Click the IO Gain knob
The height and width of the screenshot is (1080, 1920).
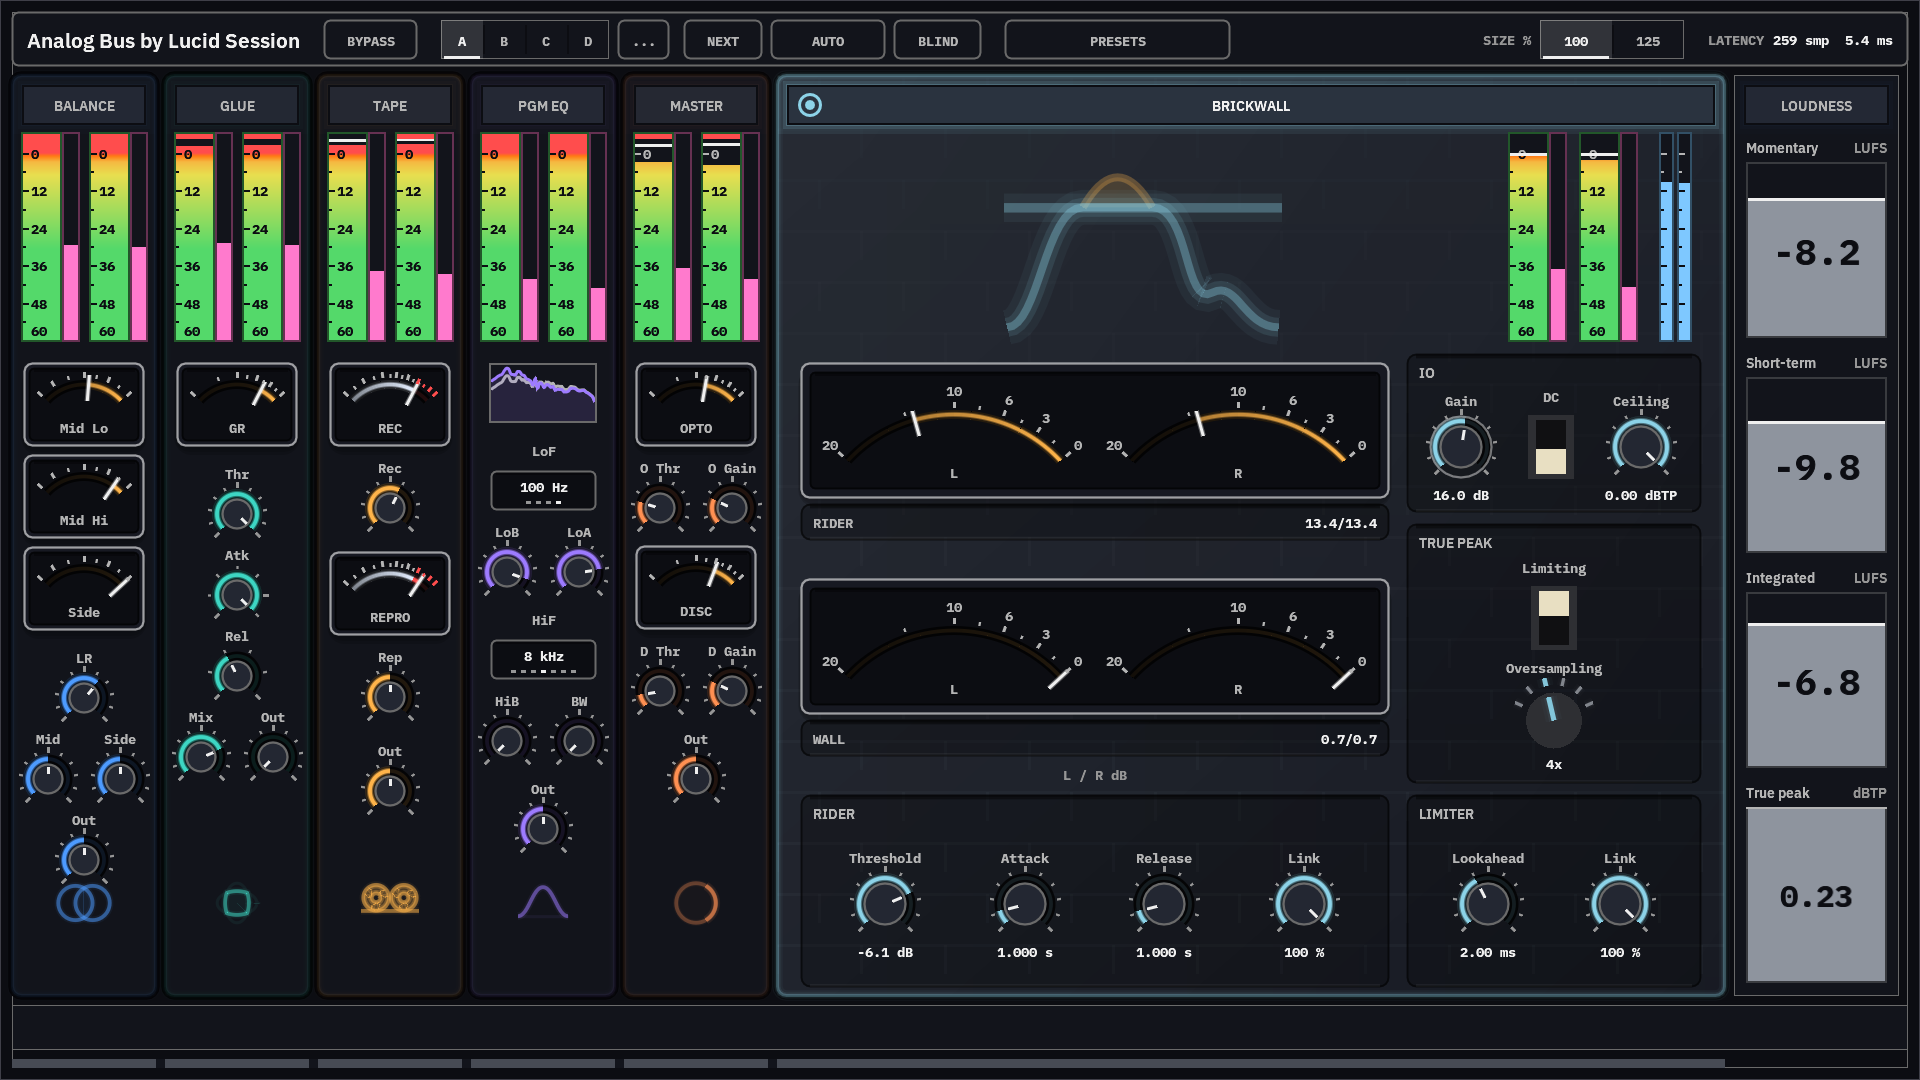(x=1461, y=446)
